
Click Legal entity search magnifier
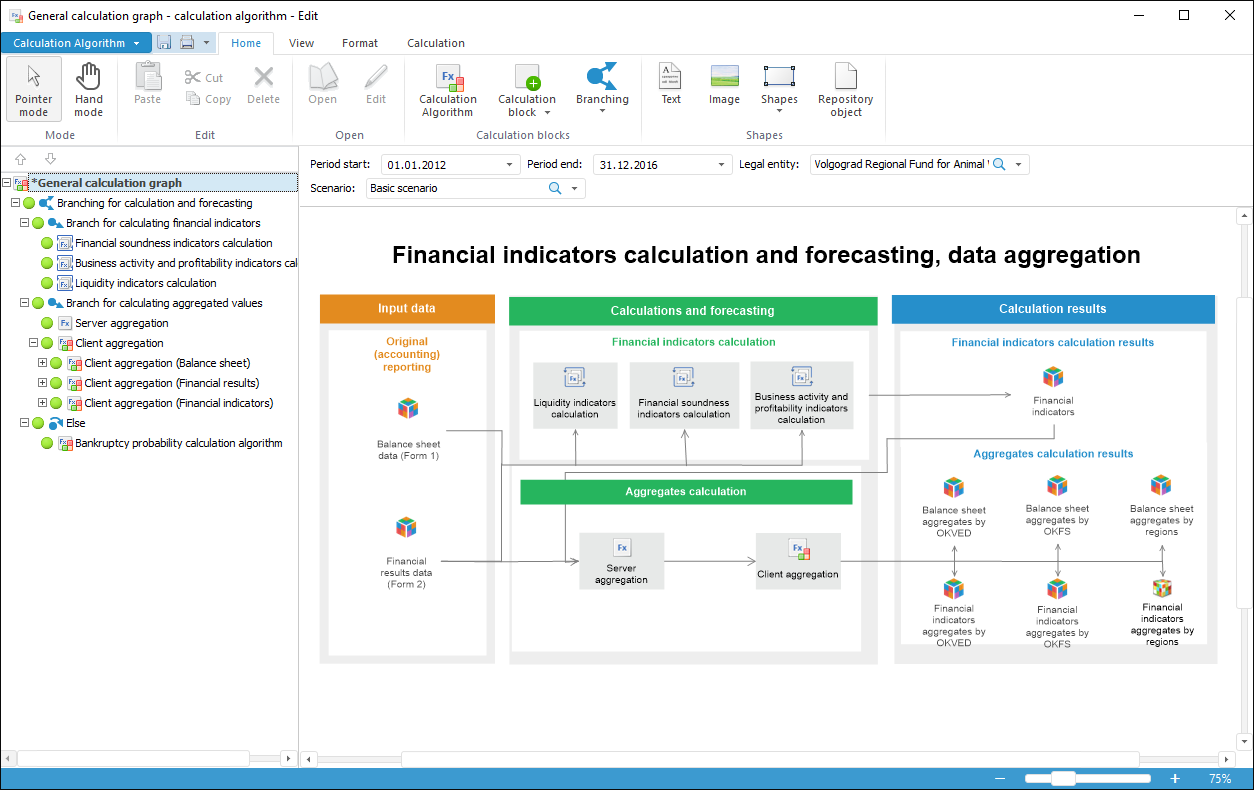point(998,164)
